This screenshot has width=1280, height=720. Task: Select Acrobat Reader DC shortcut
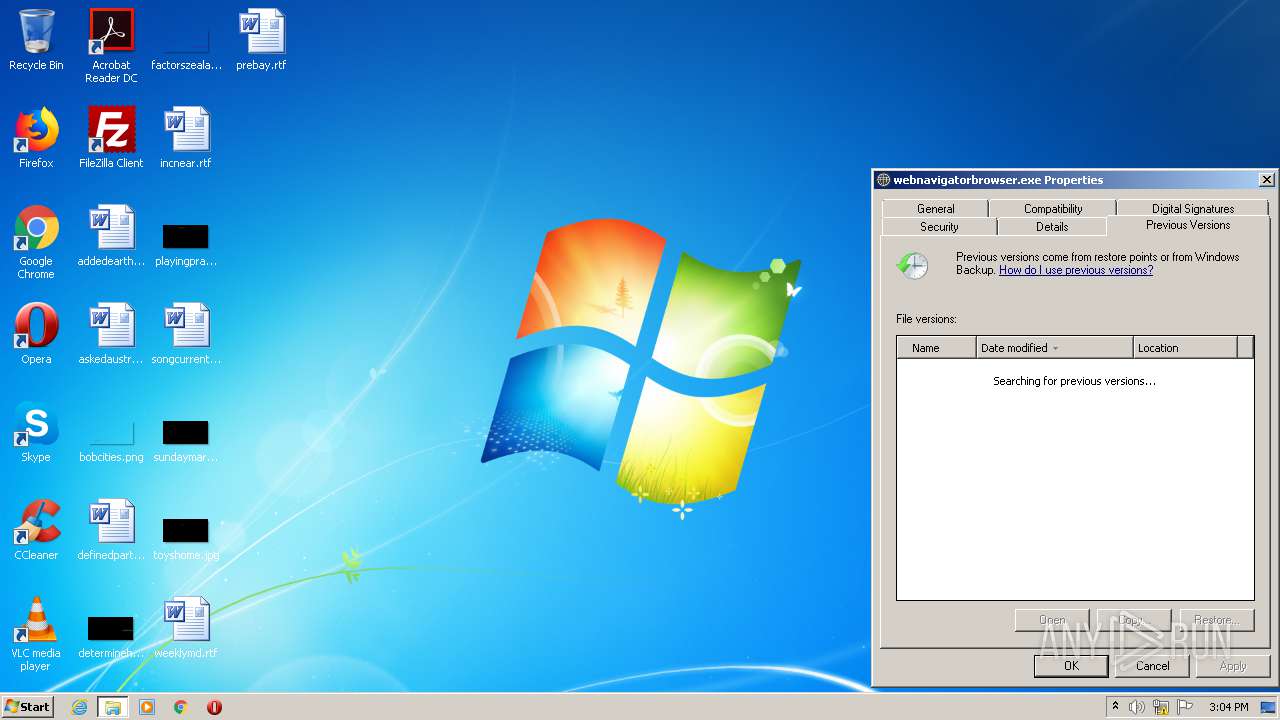click(111, 46)
